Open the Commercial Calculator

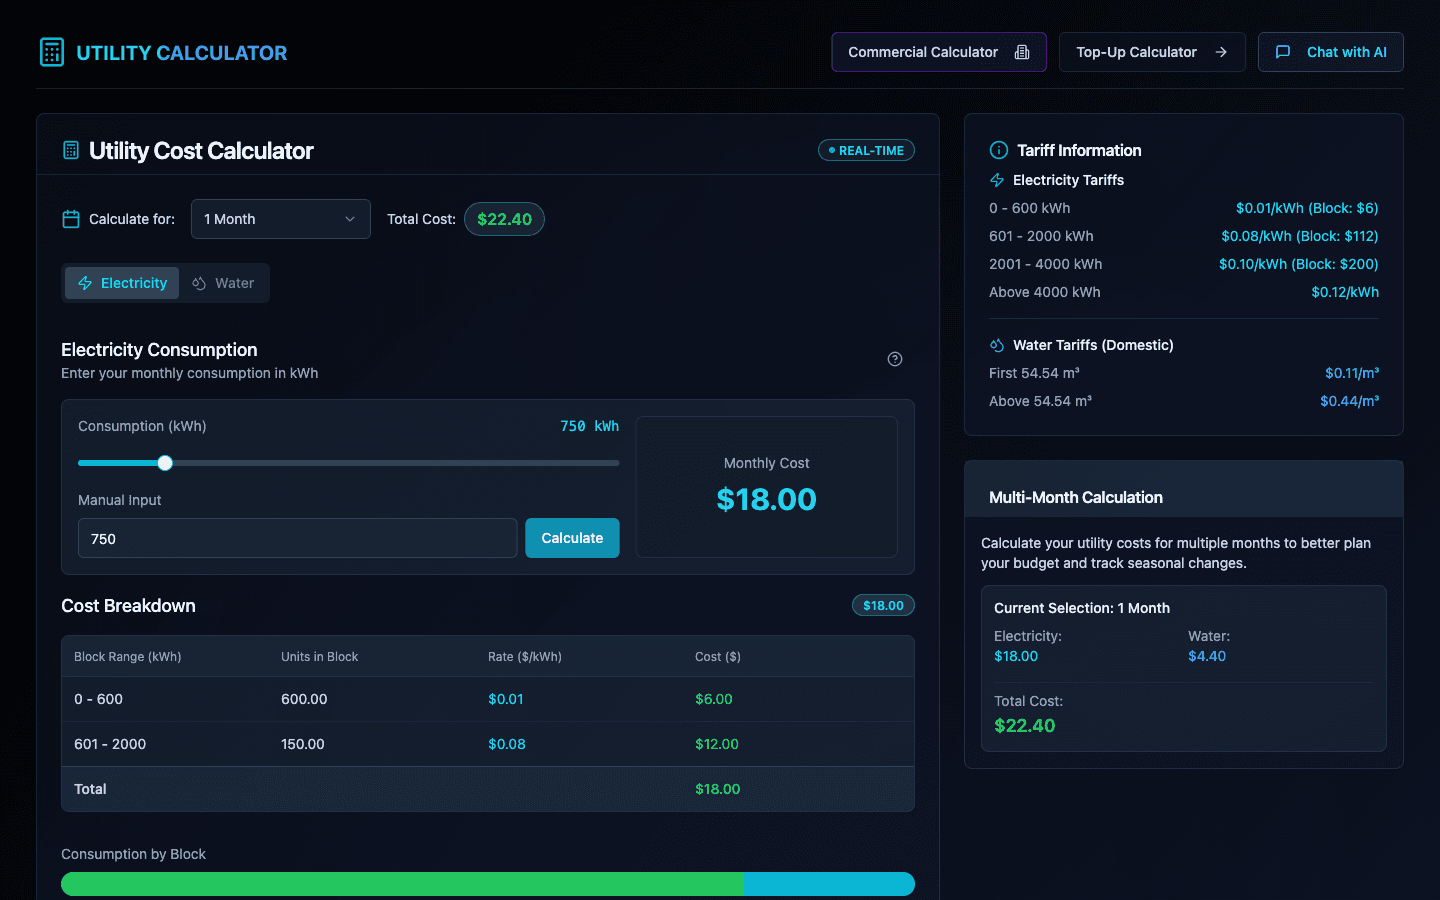click(939, 52)
